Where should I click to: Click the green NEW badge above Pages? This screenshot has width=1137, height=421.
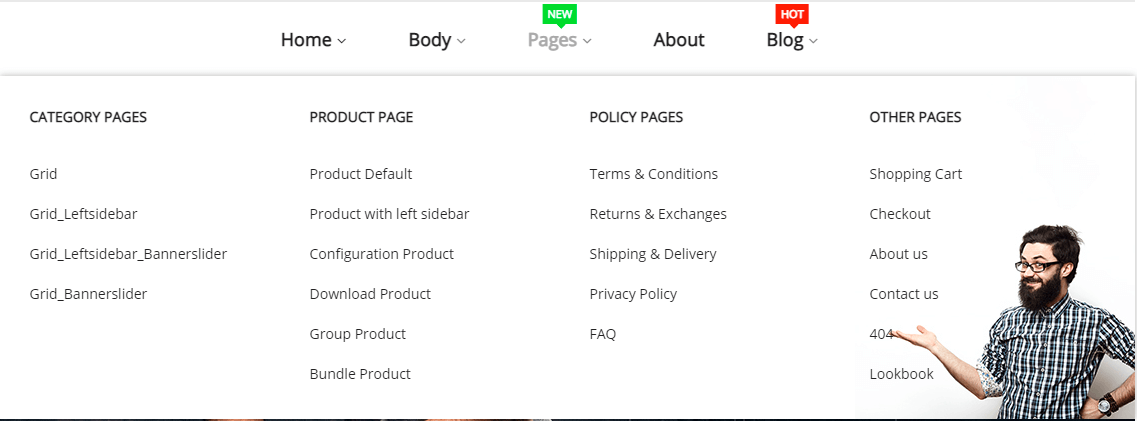[560, 14]
